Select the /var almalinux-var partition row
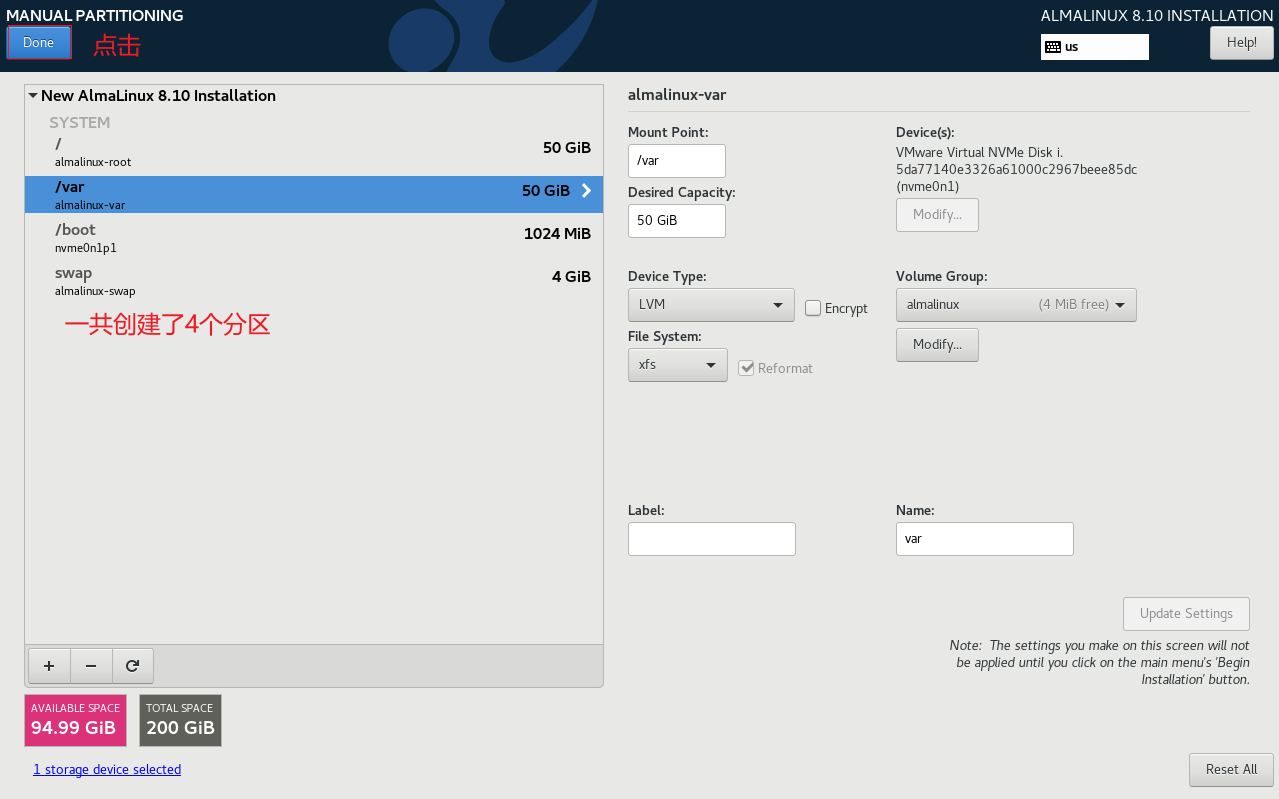1279x799 pixels. tap(314, 195)
